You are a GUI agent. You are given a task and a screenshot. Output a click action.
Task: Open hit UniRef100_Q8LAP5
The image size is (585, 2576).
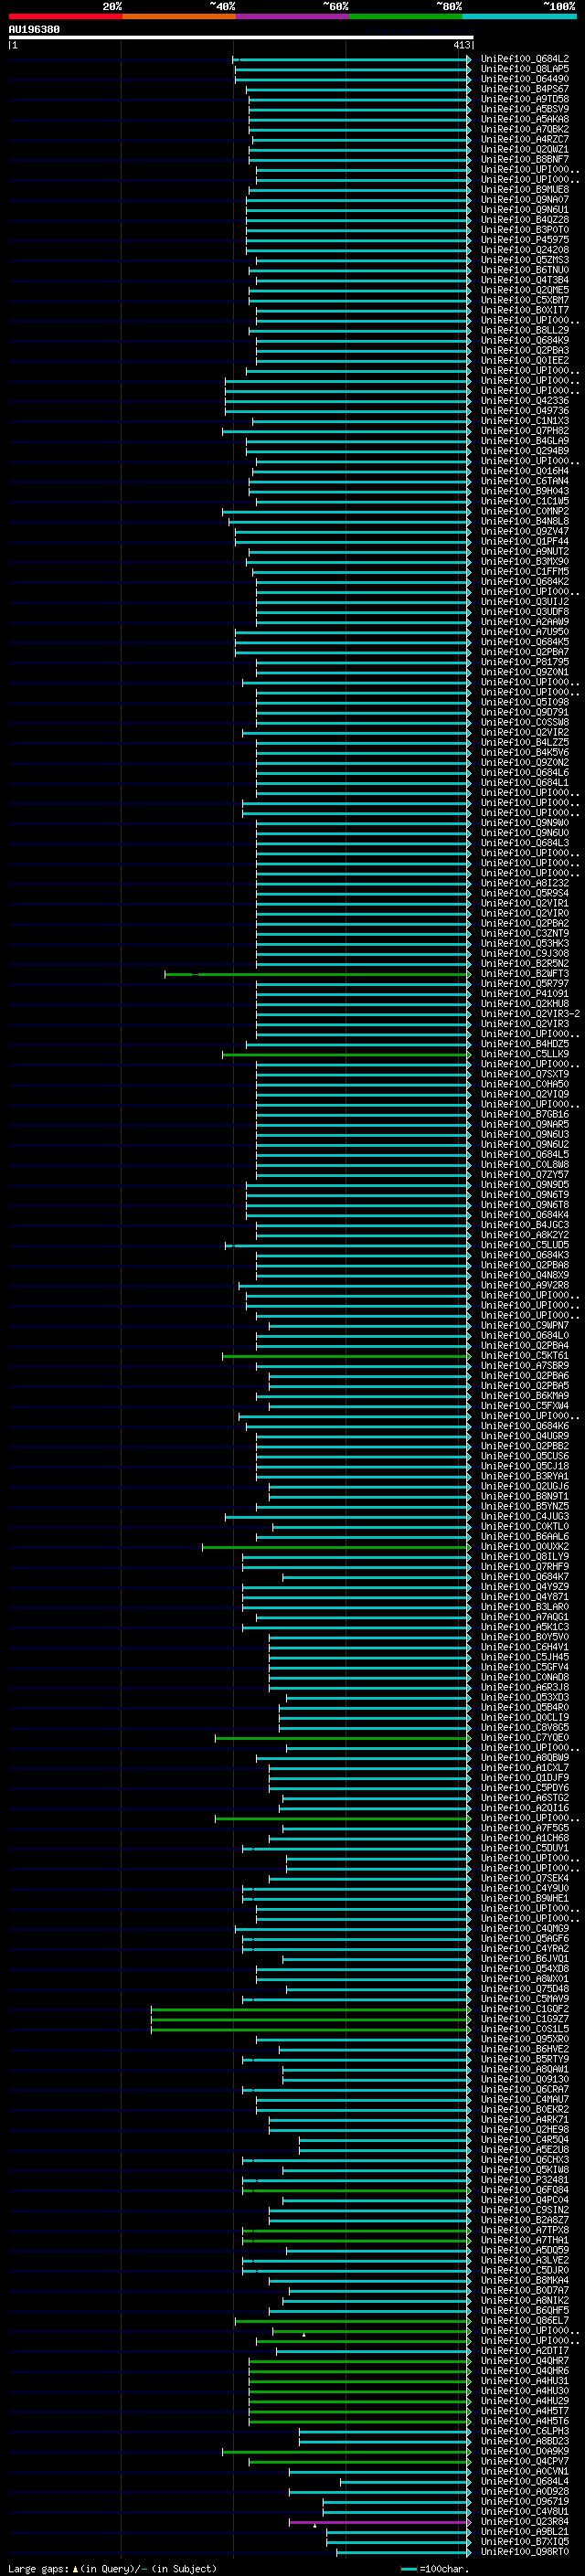[x=524, y=69]
